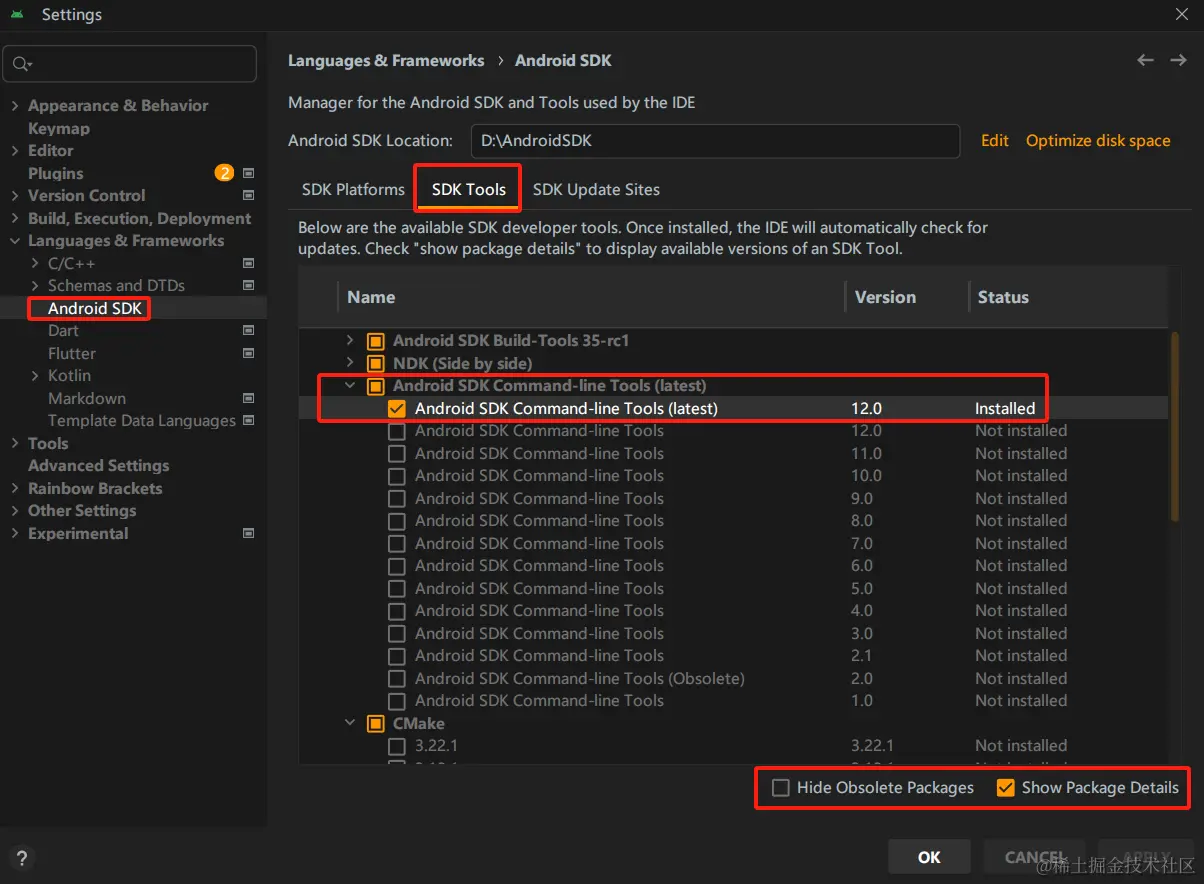This screenshot has width=1204, height=884.
Task: Select the SDK Tools tab
Action: click(x=468, y=189)
